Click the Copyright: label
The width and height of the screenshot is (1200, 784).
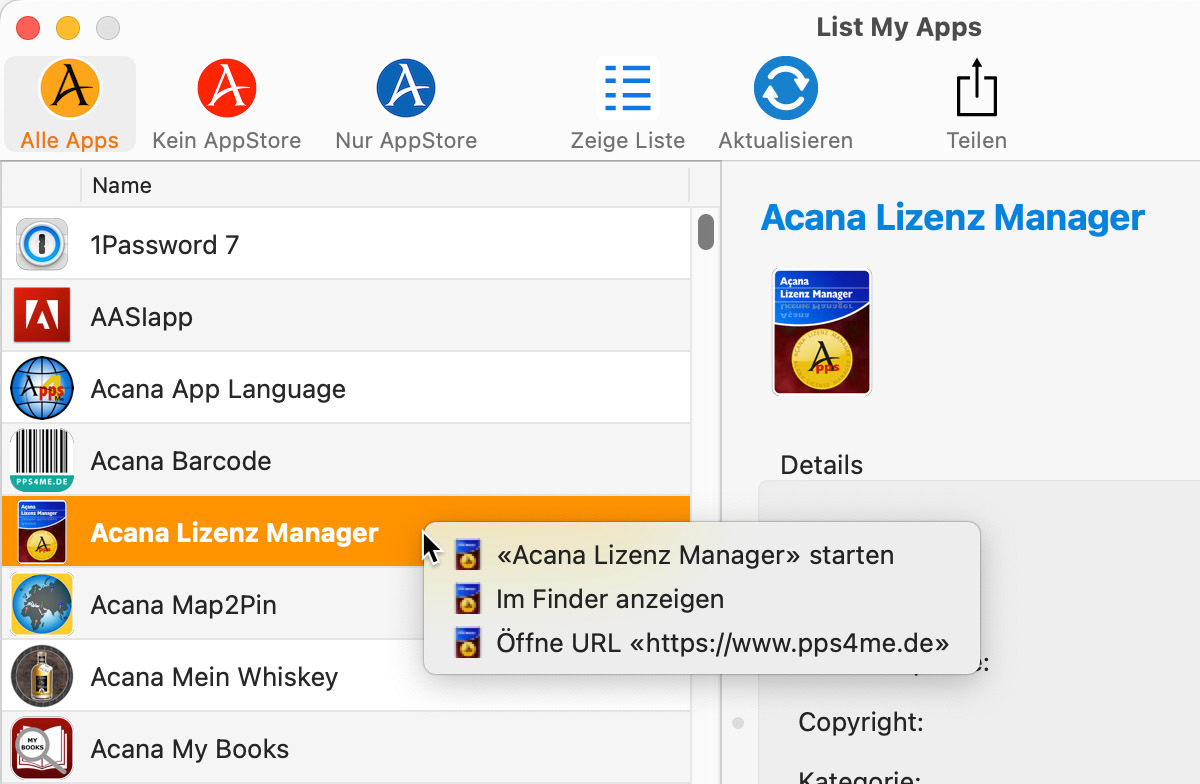[861, 722]
